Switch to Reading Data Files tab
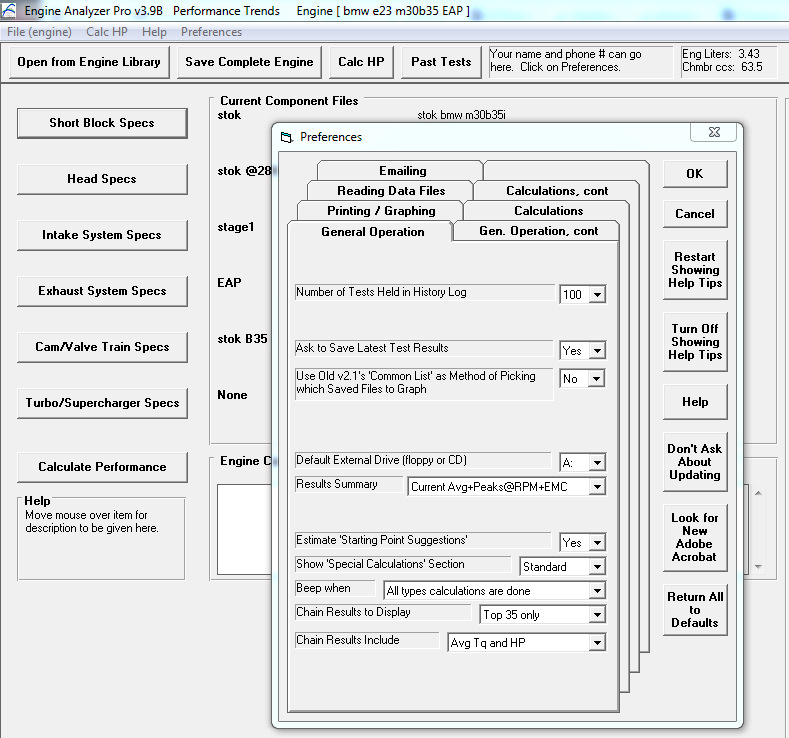Image resolution: width=789 pixels, height=738 pixels. pyautogui.click(x=390, y=191)
